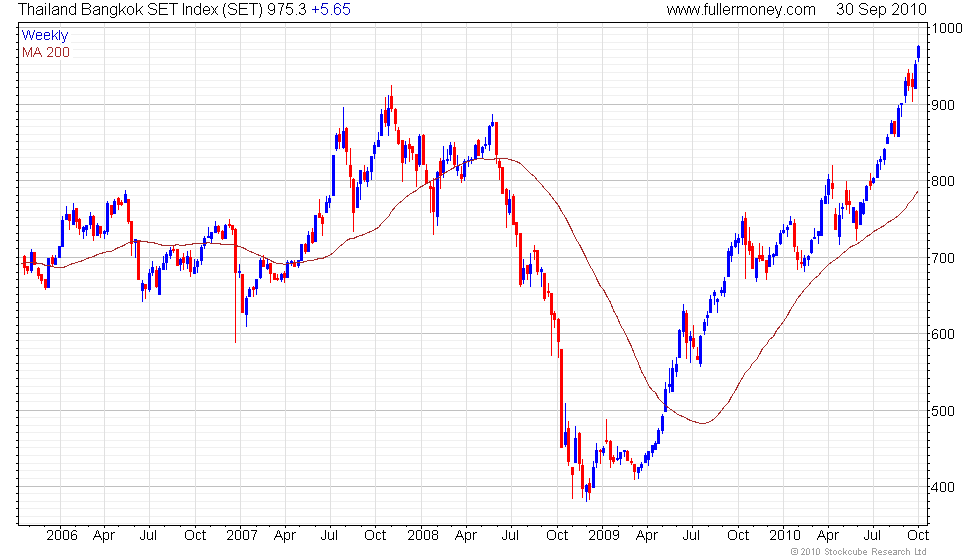The height and width of the screenshot is (560, 980).
Task: Click the '2010' year axis label
Action: click(x=784, y=535)
